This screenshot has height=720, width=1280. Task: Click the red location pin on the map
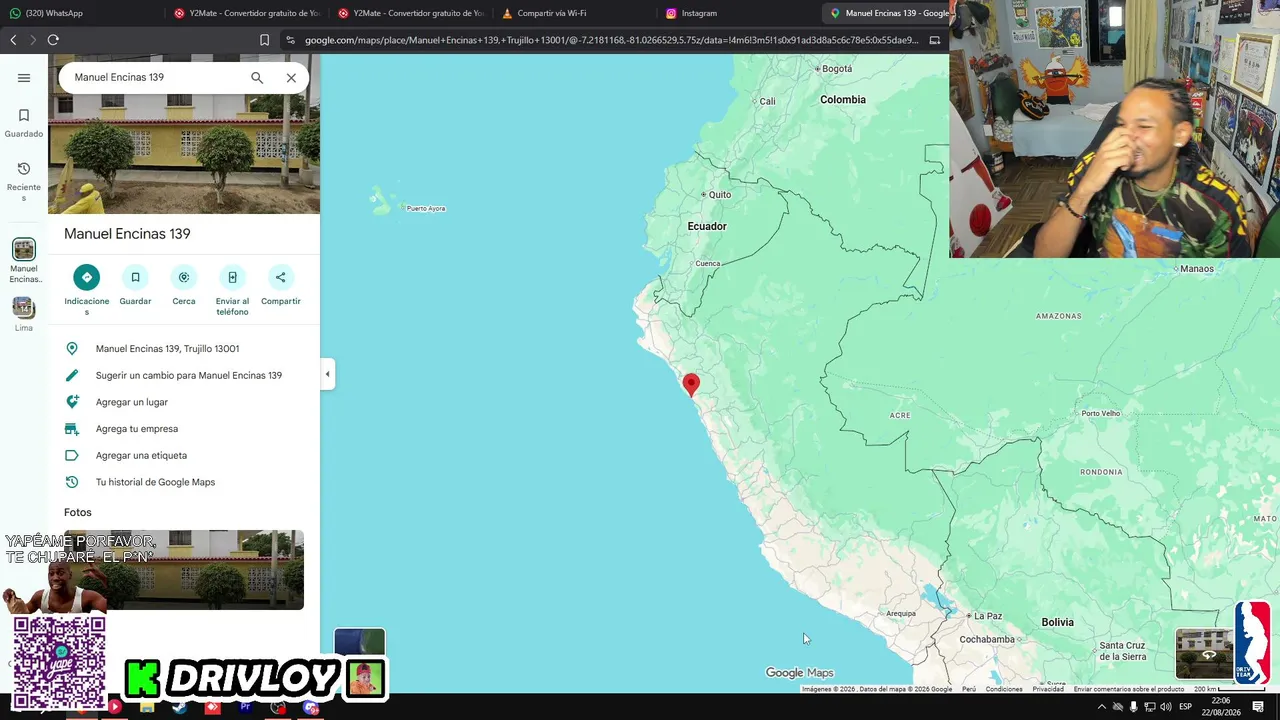(691, 385)
